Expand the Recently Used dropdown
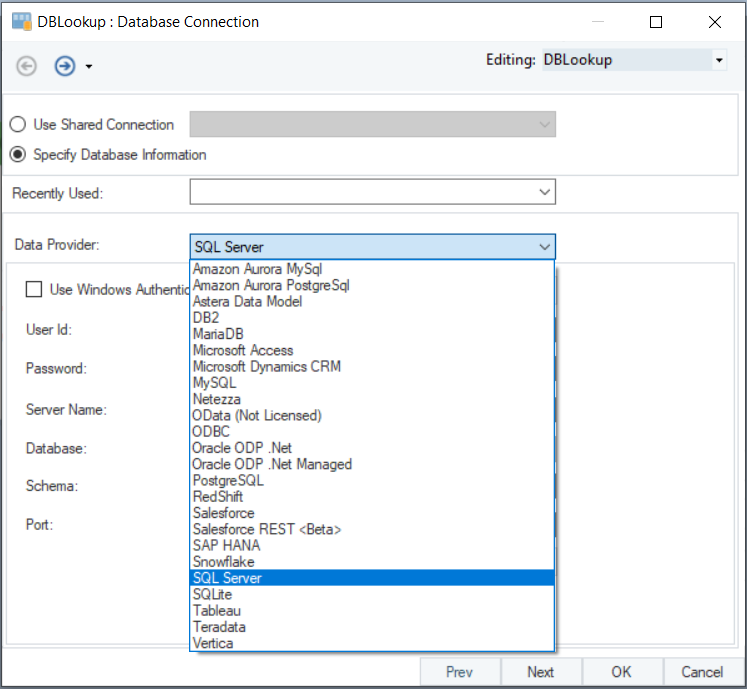 (x=544, y=192)
